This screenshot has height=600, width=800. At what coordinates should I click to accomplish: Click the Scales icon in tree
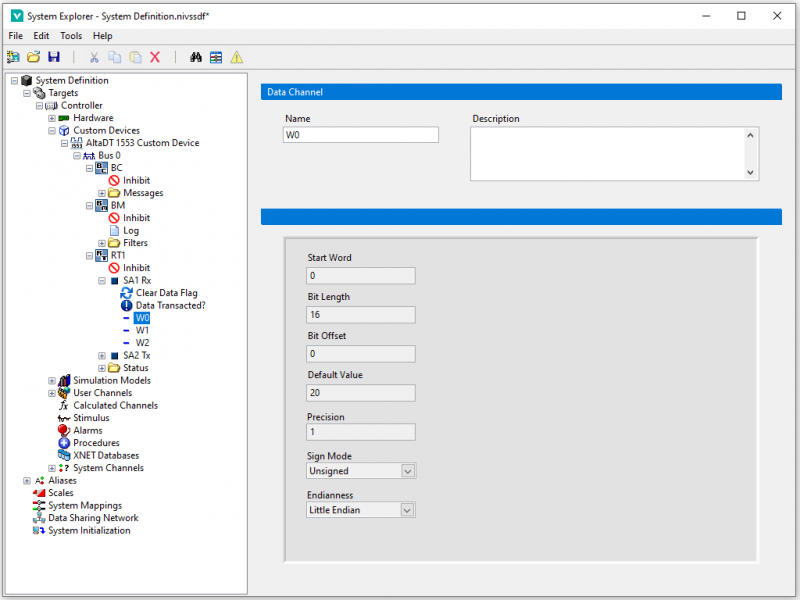pyautogui.click(x=39, y=493)
